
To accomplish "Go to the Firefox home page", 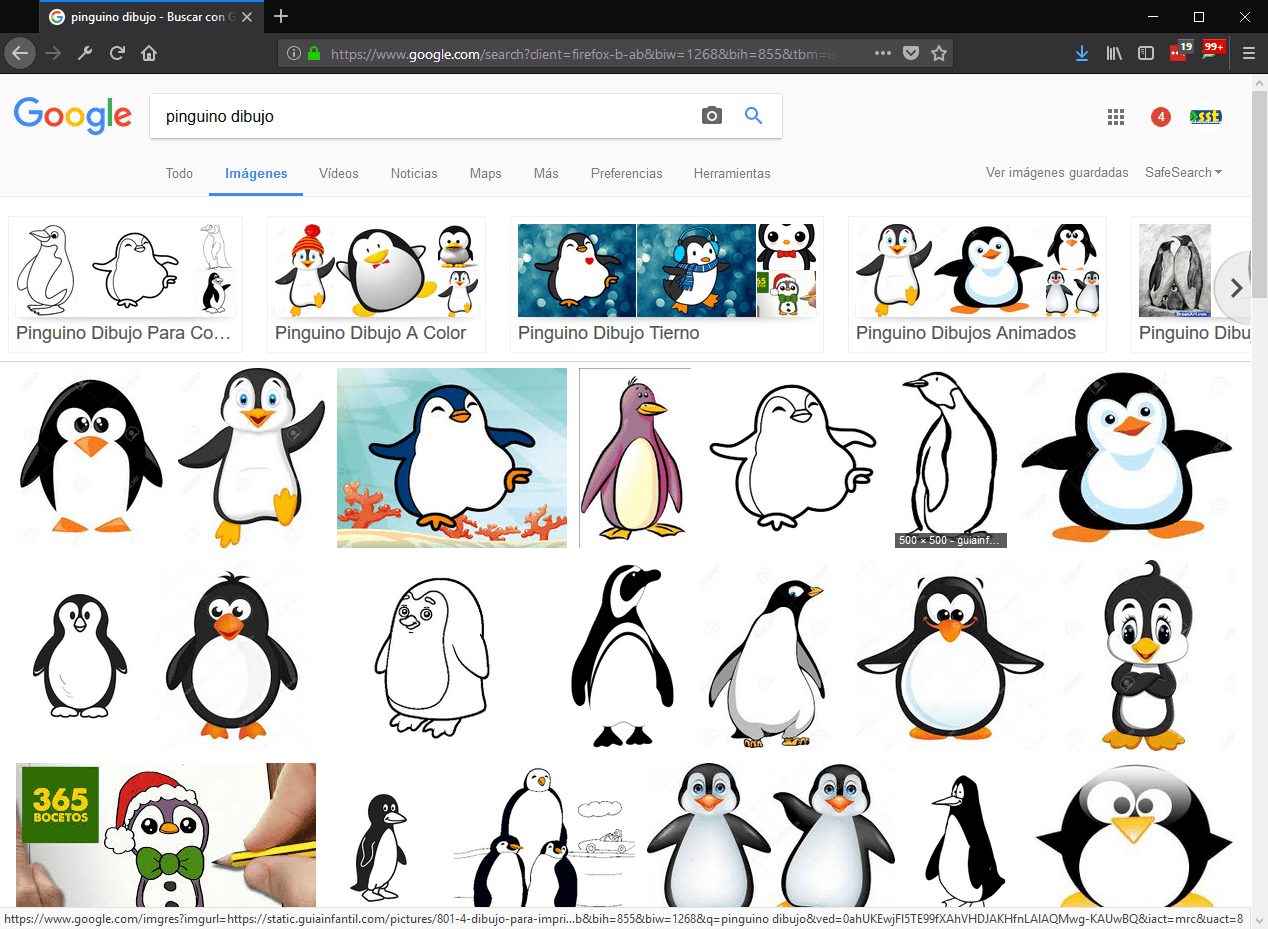I will 149,53.
